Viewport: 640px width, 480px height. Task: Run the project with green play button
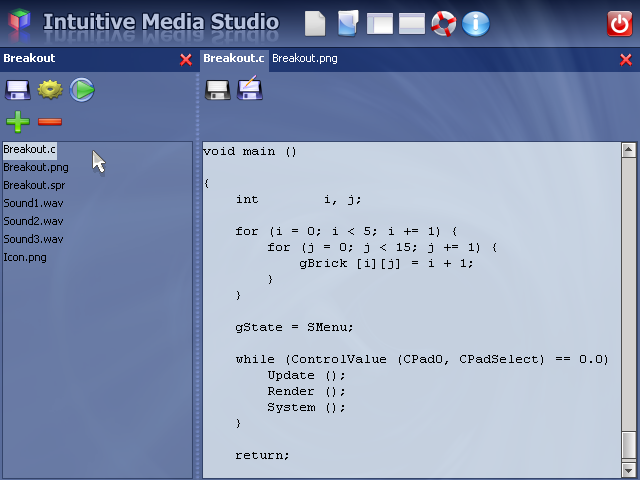(82, 90)
